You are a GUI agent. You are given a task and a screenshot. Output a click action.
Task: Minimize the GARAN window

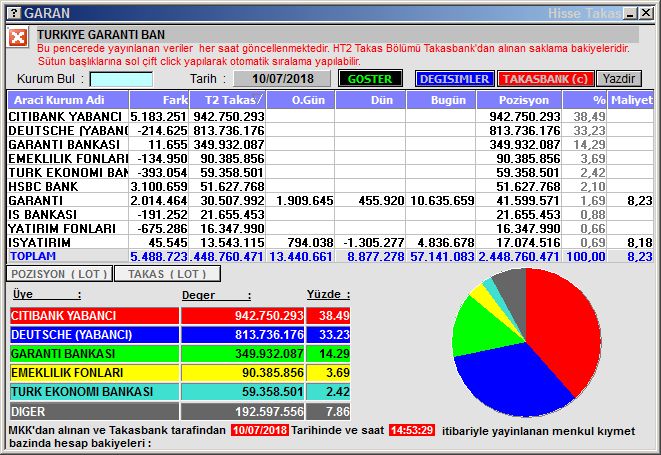[631, 13]
